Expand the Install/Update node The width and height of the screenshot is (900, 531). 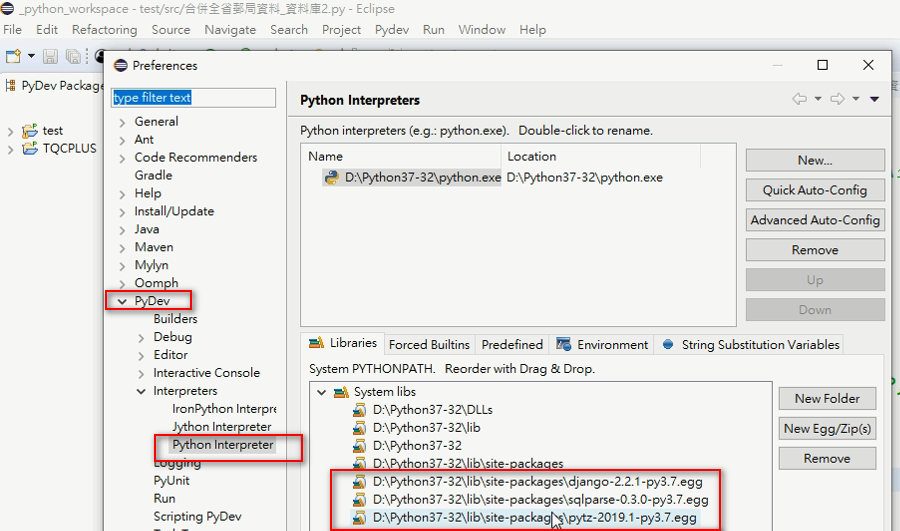(122, 212)
